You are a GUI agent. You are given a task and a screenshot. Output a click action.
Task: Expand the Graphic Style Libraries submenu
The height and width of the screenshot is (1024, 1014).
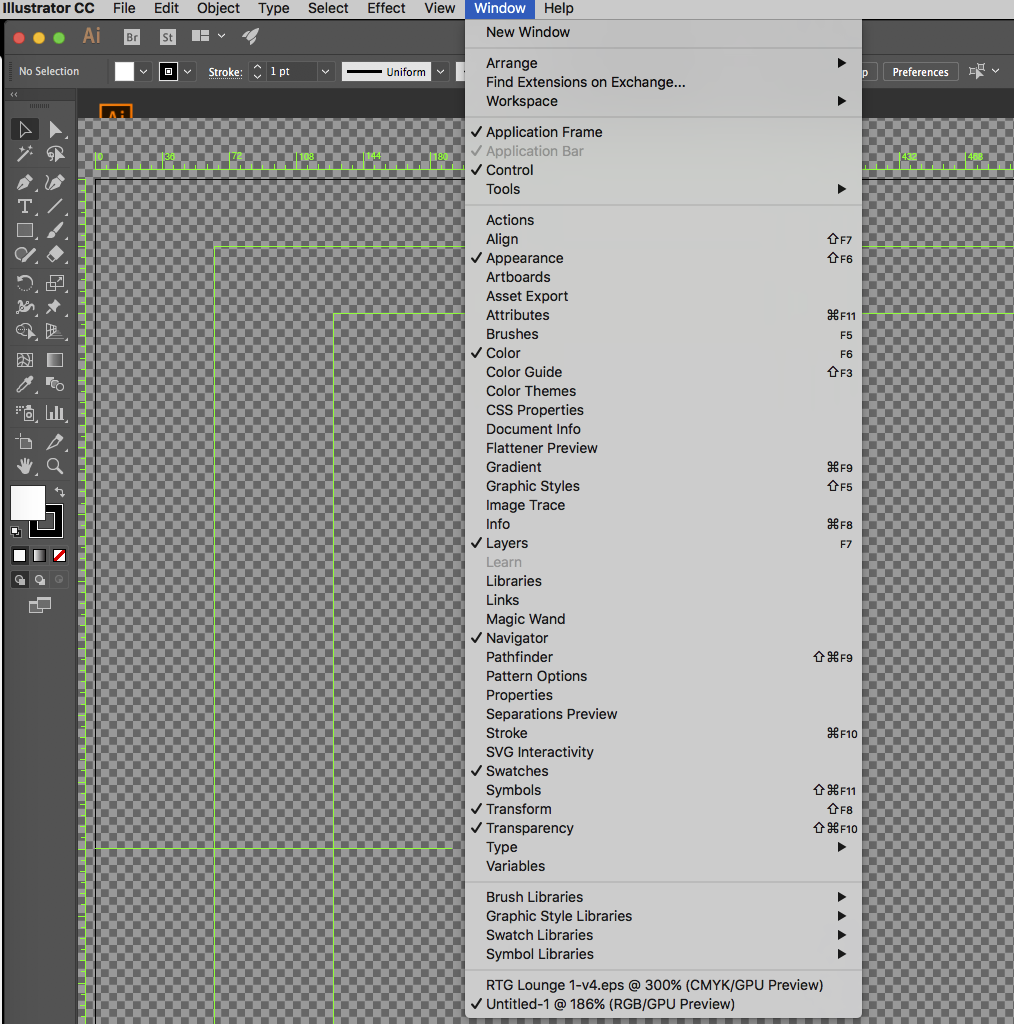[663, 916]
